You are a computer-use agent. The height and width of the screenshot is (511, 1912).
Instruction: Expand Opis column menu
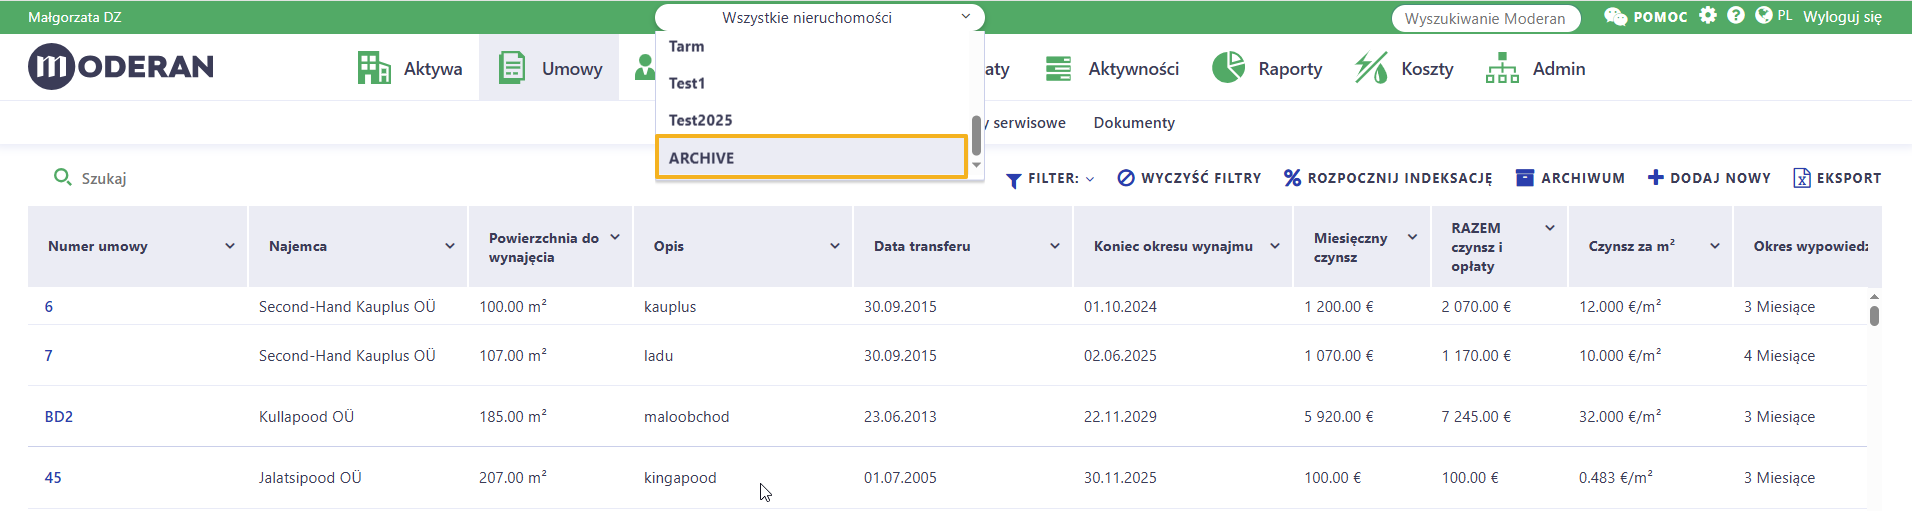(x=835, y=246)
